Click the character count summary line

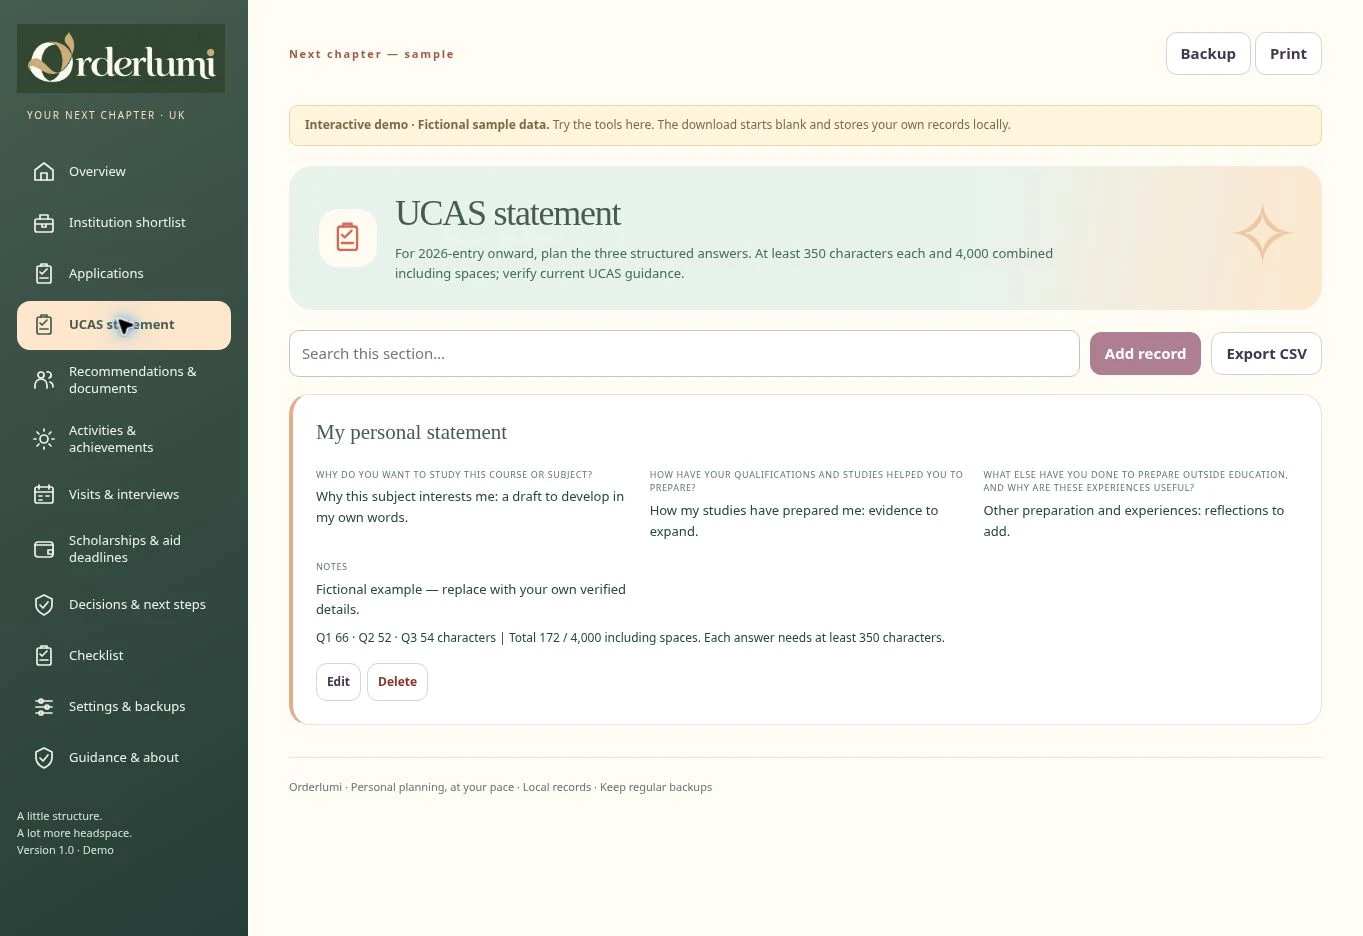(630, 638)
